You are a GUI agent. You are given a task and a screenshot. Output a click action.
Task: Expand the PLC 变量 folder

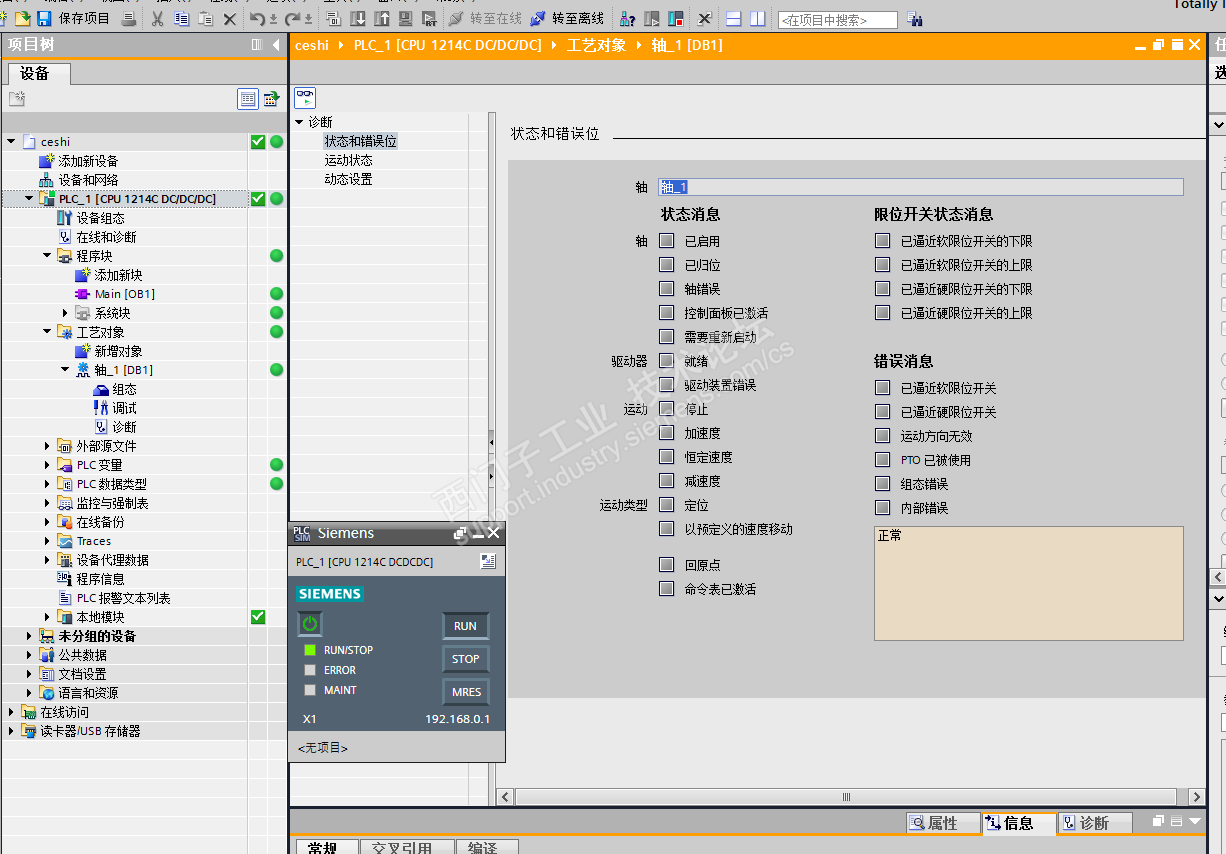47,465
